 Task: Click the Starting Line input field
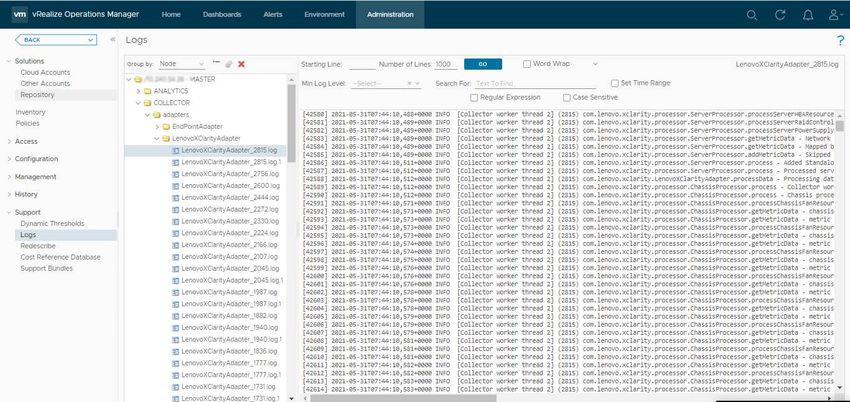click(362, 64)
